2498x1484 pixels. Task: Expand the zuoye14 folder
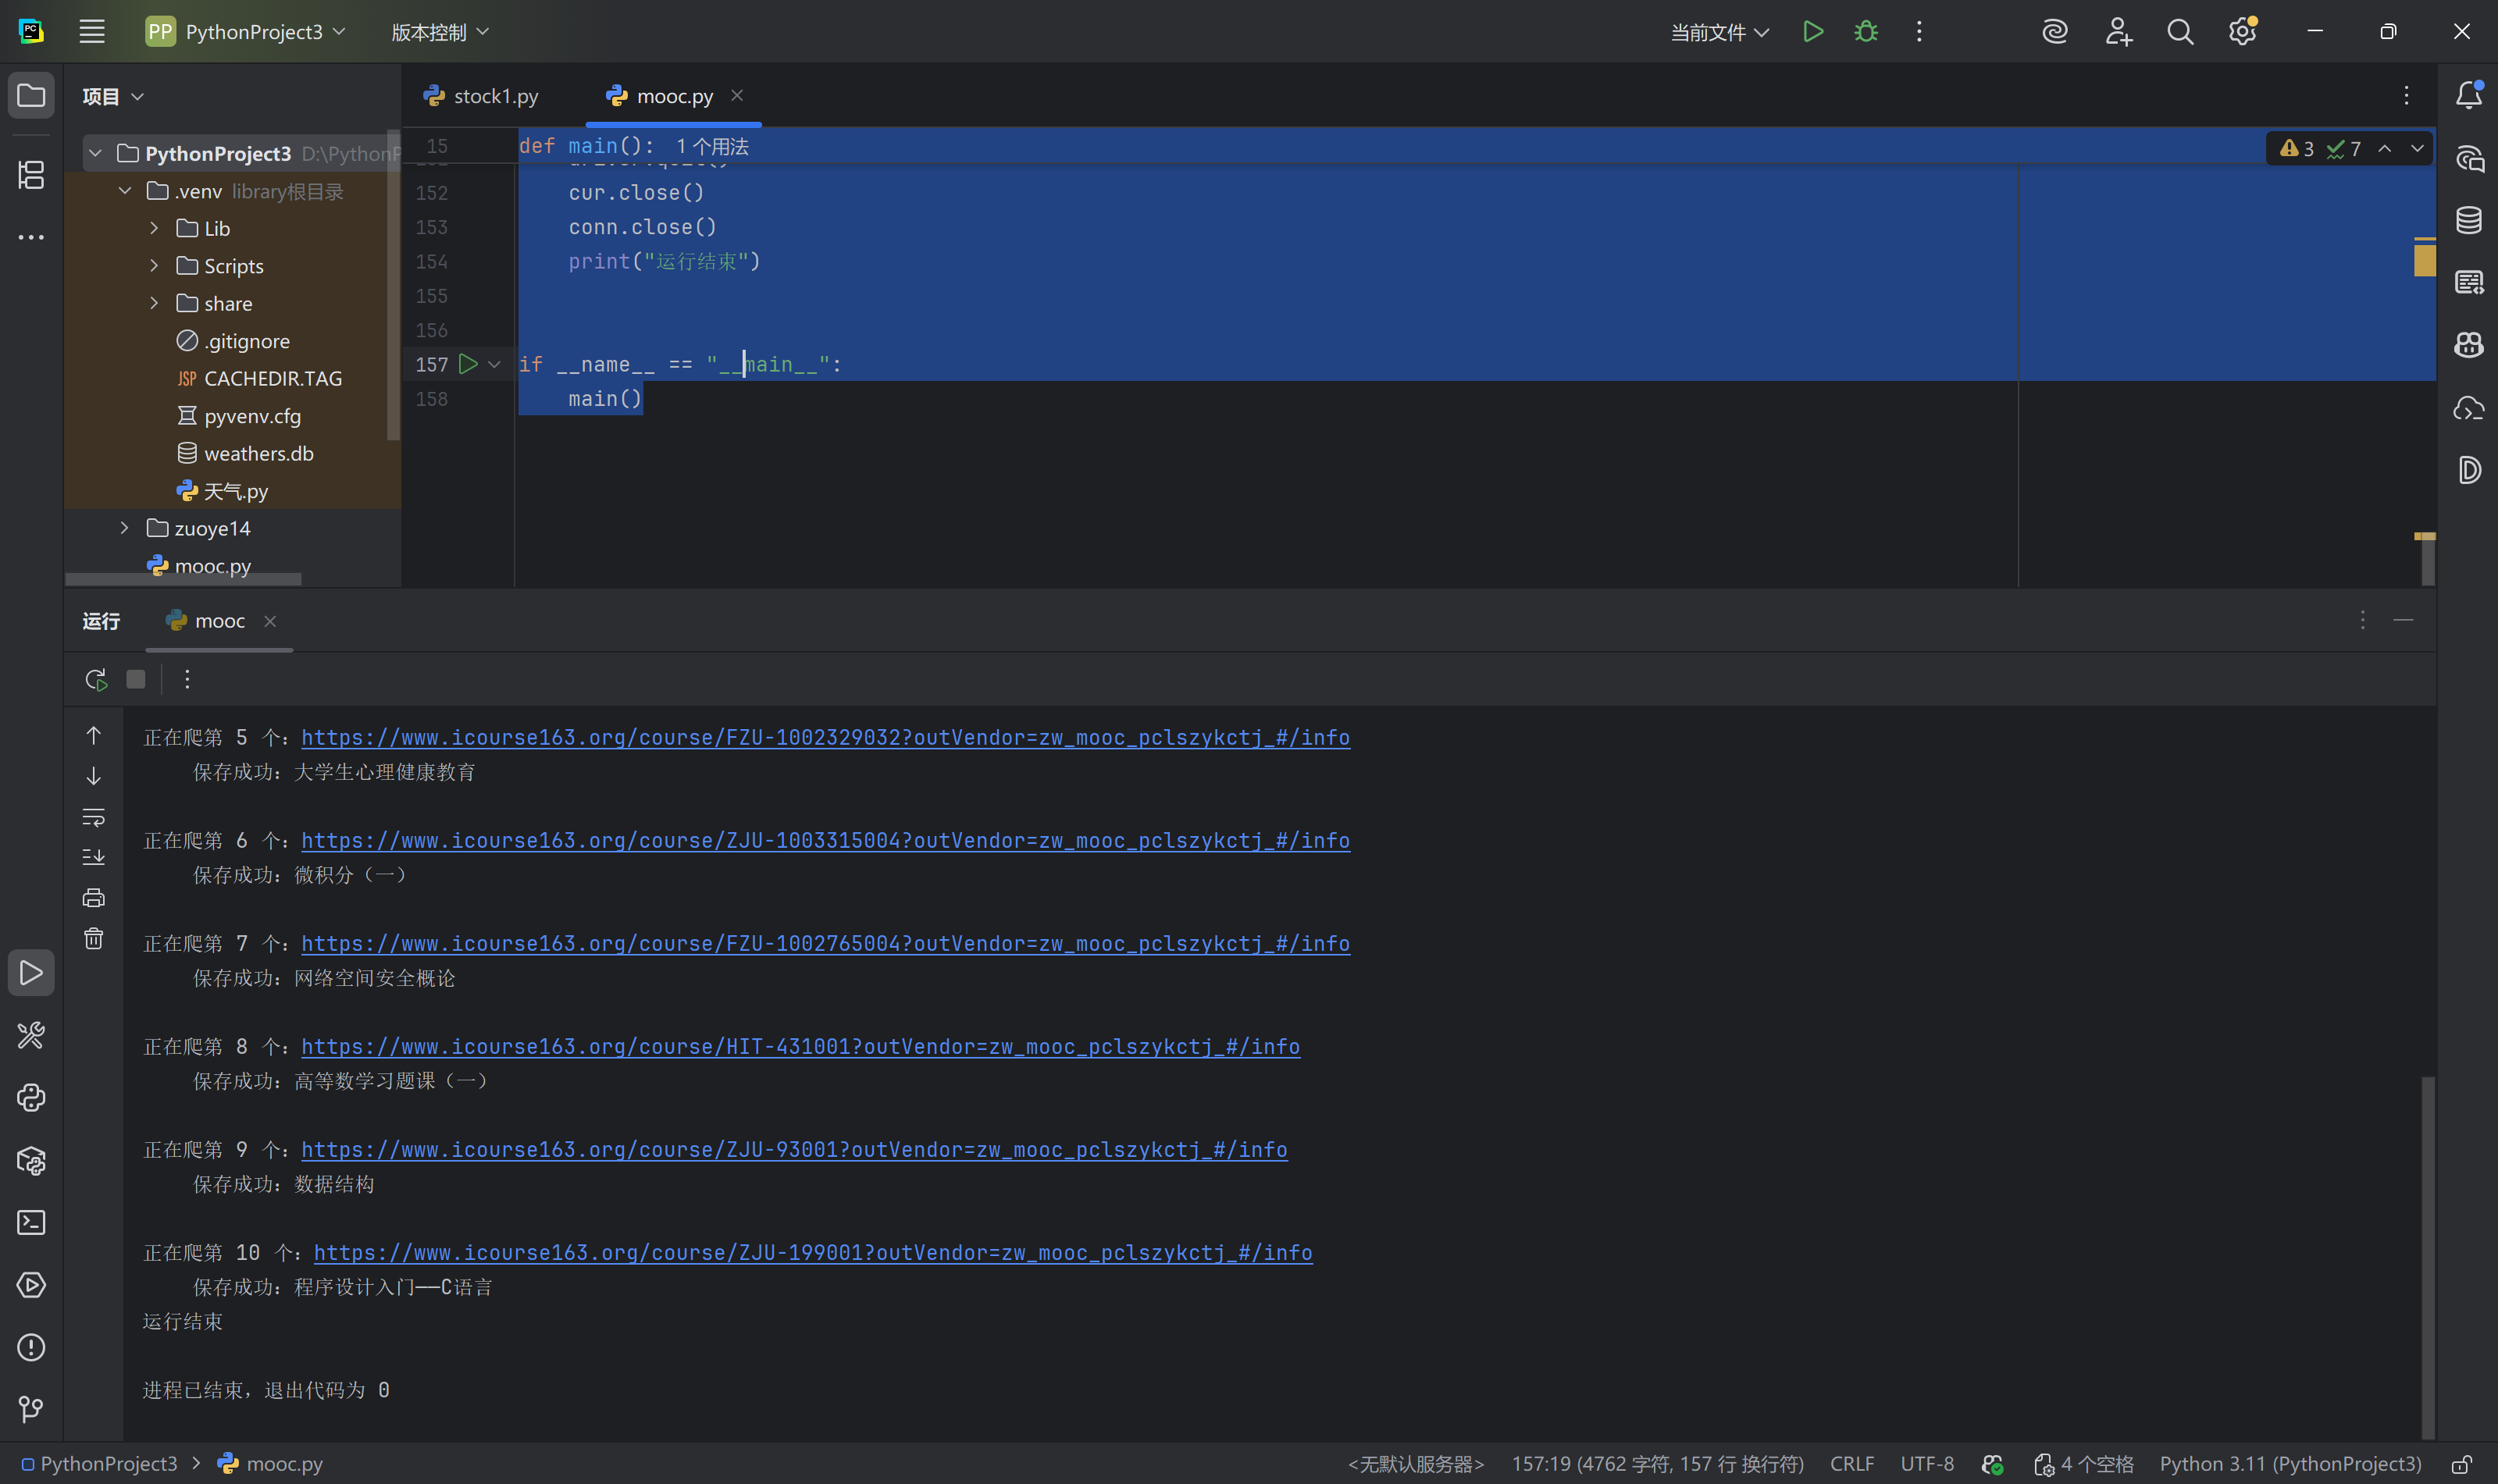coord(125,528)
